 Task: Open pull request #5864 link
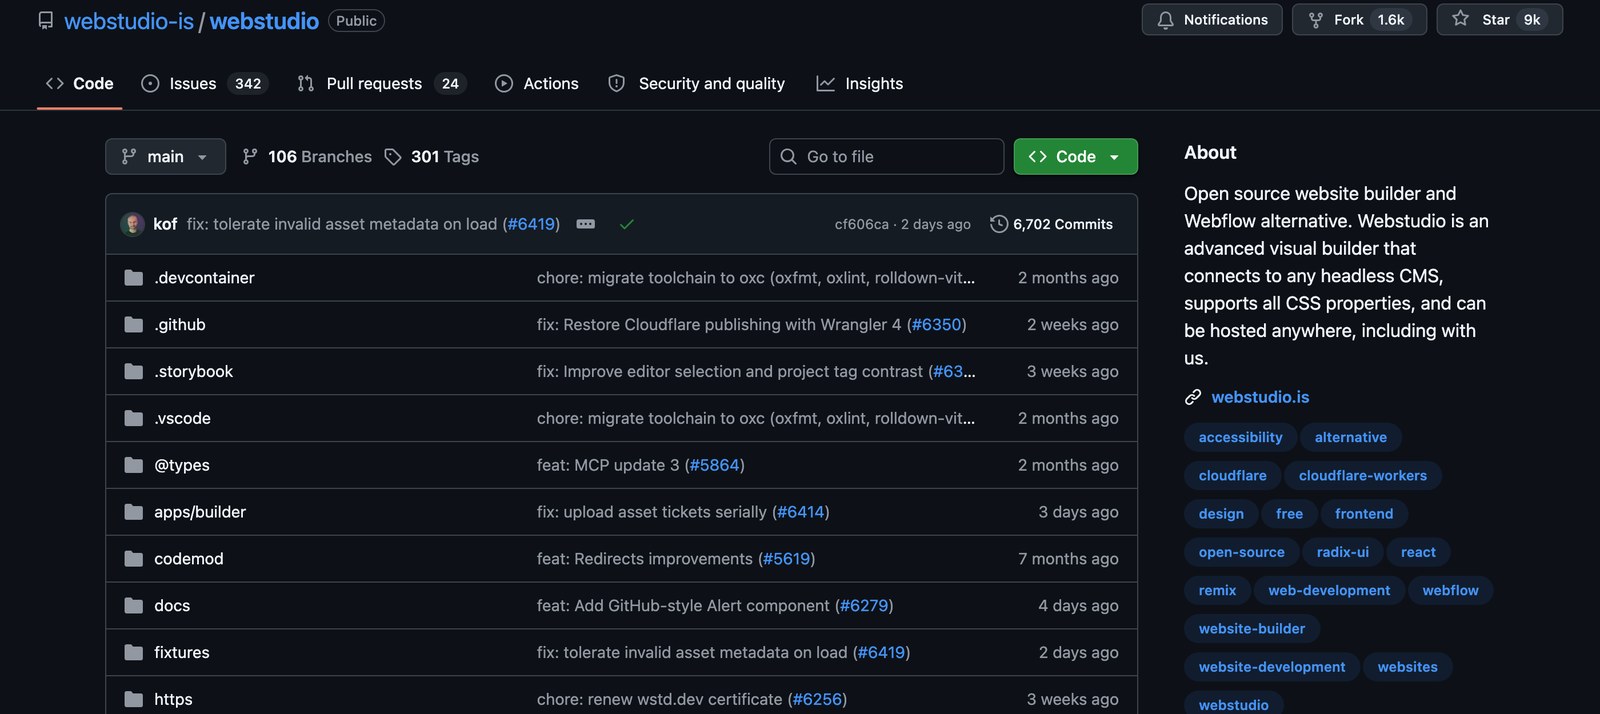click(x=715, y=465)
